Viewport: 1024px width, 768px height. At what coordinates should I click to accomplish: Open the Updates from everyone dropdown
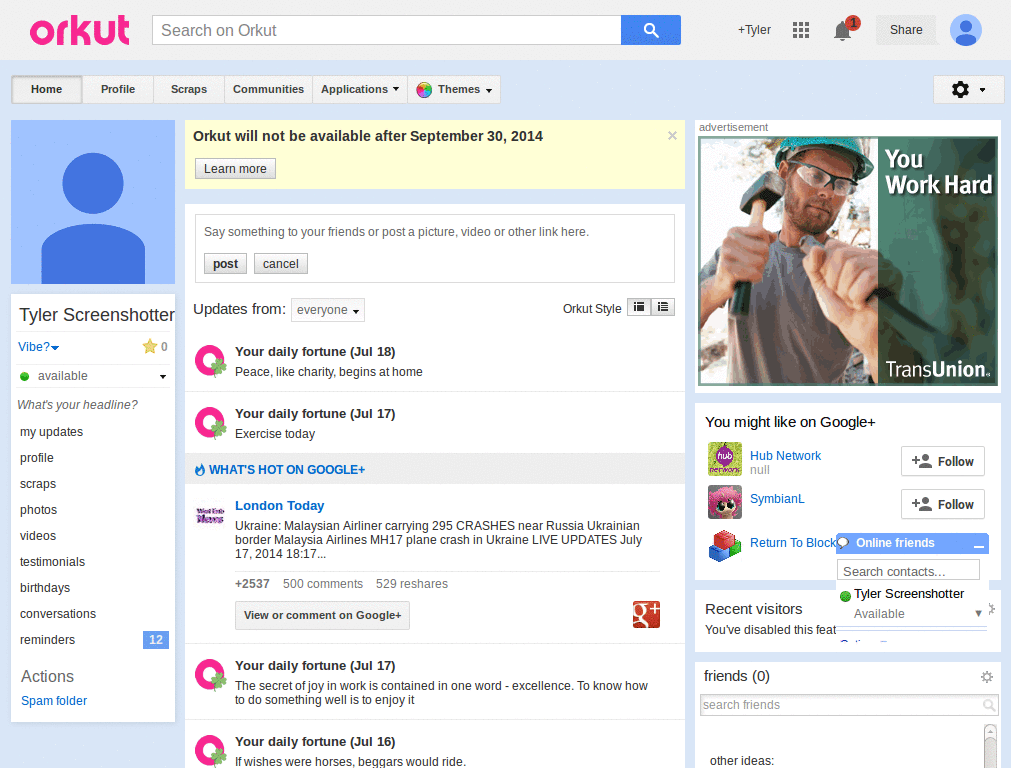[328, 310]
